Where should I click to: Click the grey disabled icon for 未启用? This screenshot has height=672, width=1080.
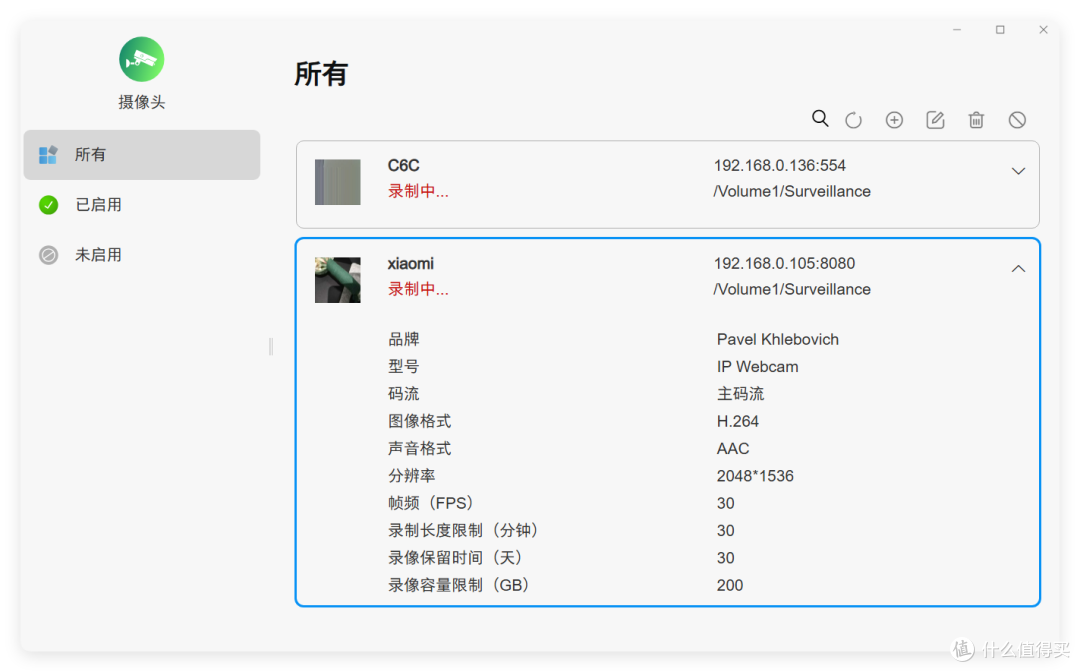coord(48,255)
